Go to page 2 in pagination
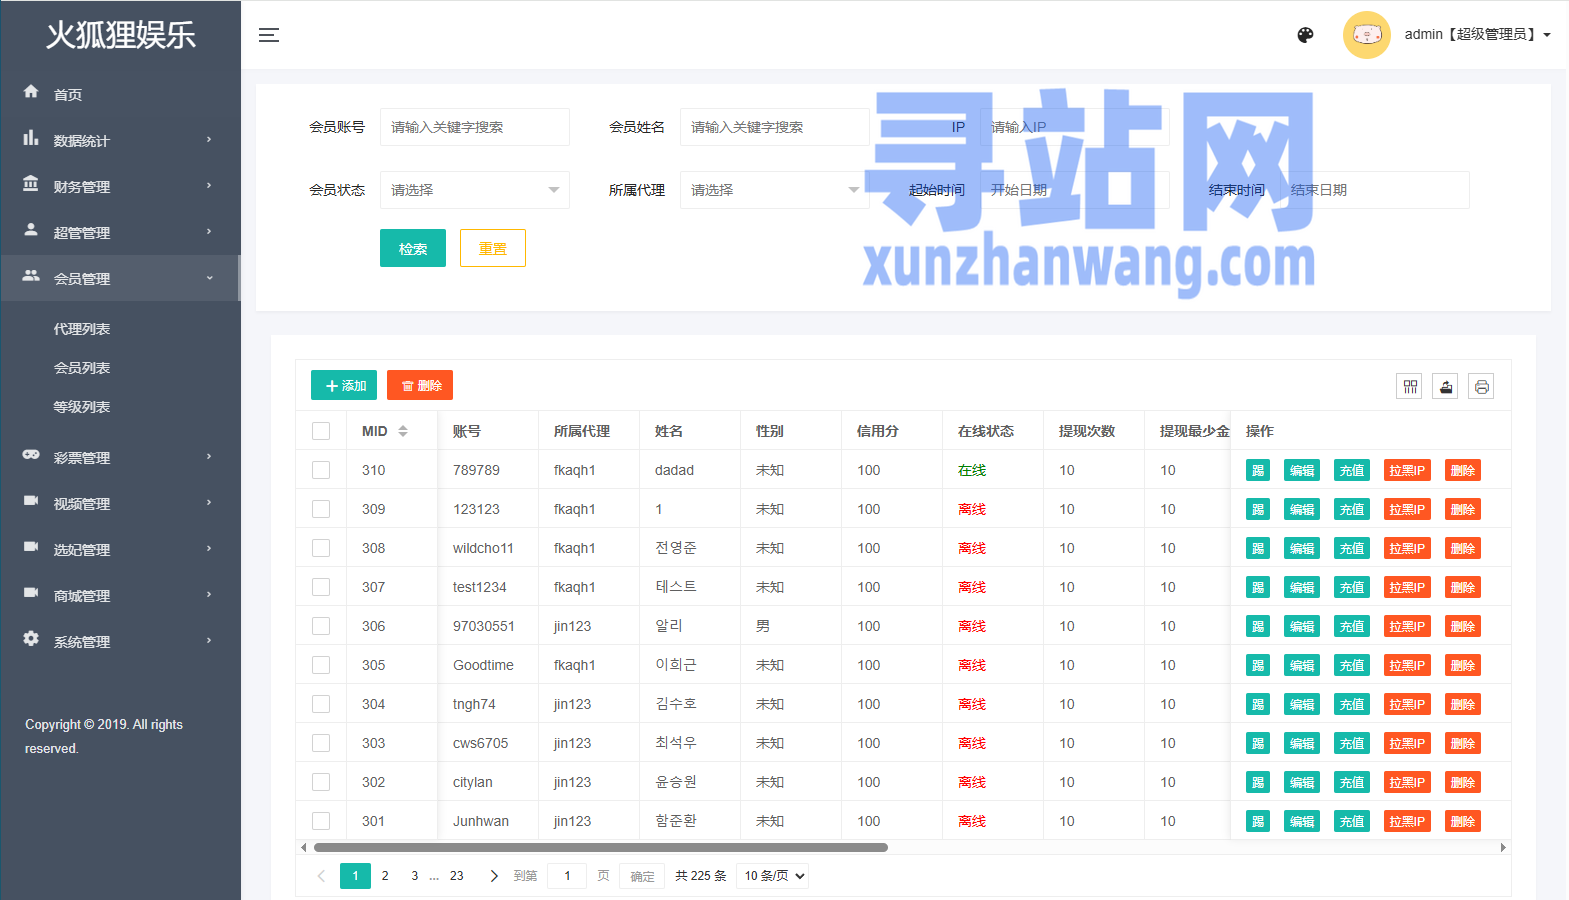Image resolution: width=1569 pixels, height=900 pixels. pyautogui.click(x=385, y=876)
